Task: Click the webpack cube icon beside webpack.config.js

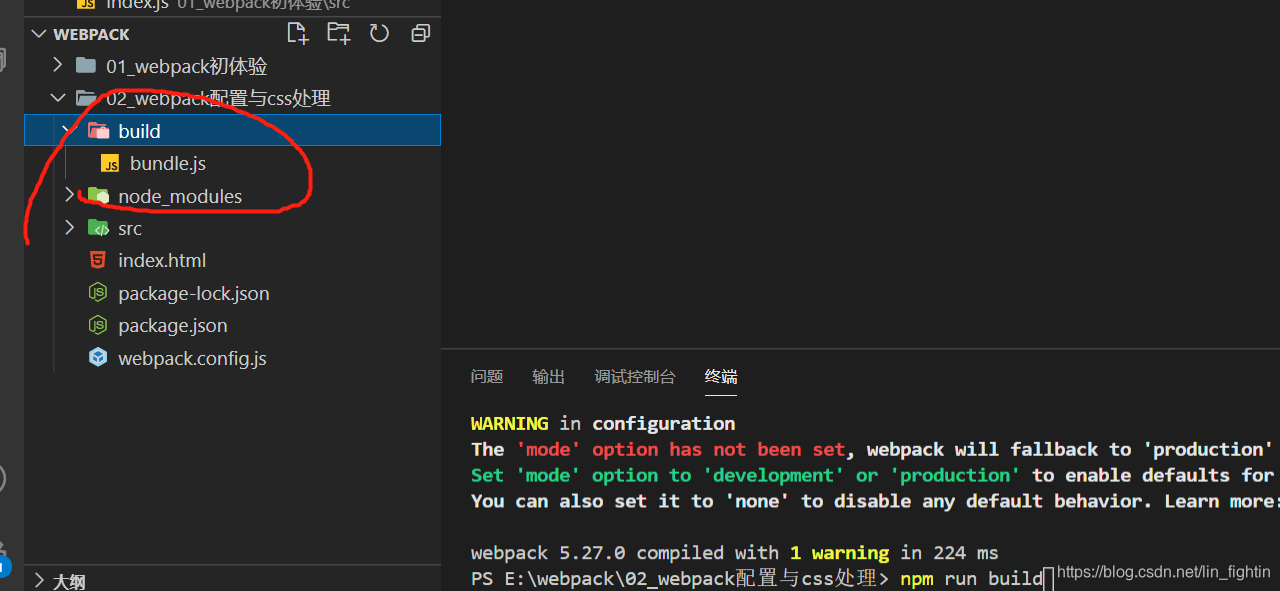Action: (x=98, y=358)
